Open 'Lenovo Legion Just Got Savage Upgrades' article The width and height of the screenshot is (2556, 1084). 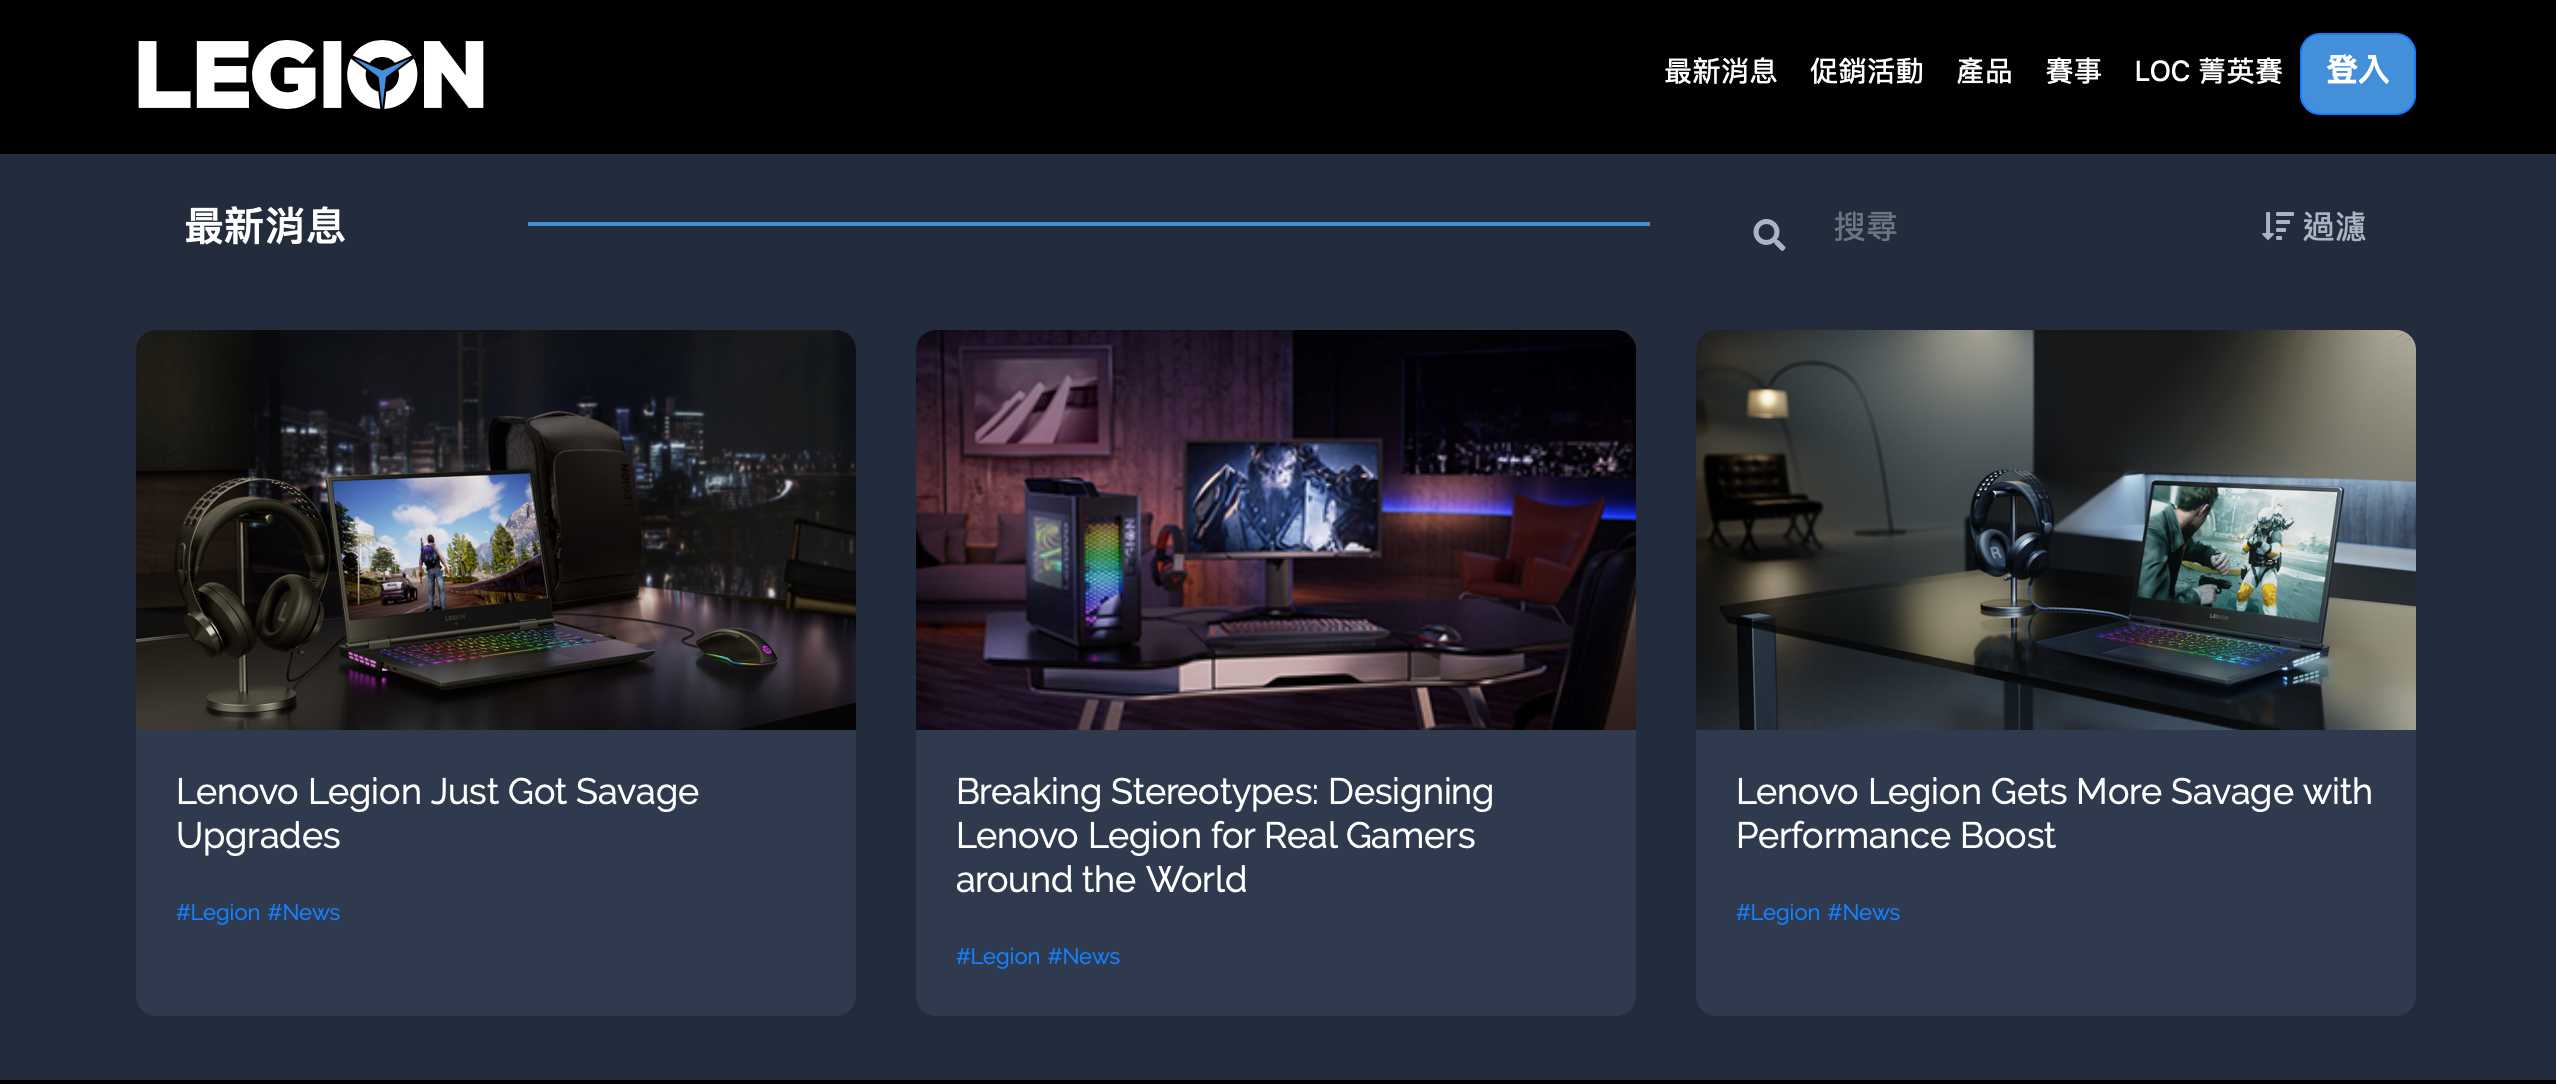point(437,813)
